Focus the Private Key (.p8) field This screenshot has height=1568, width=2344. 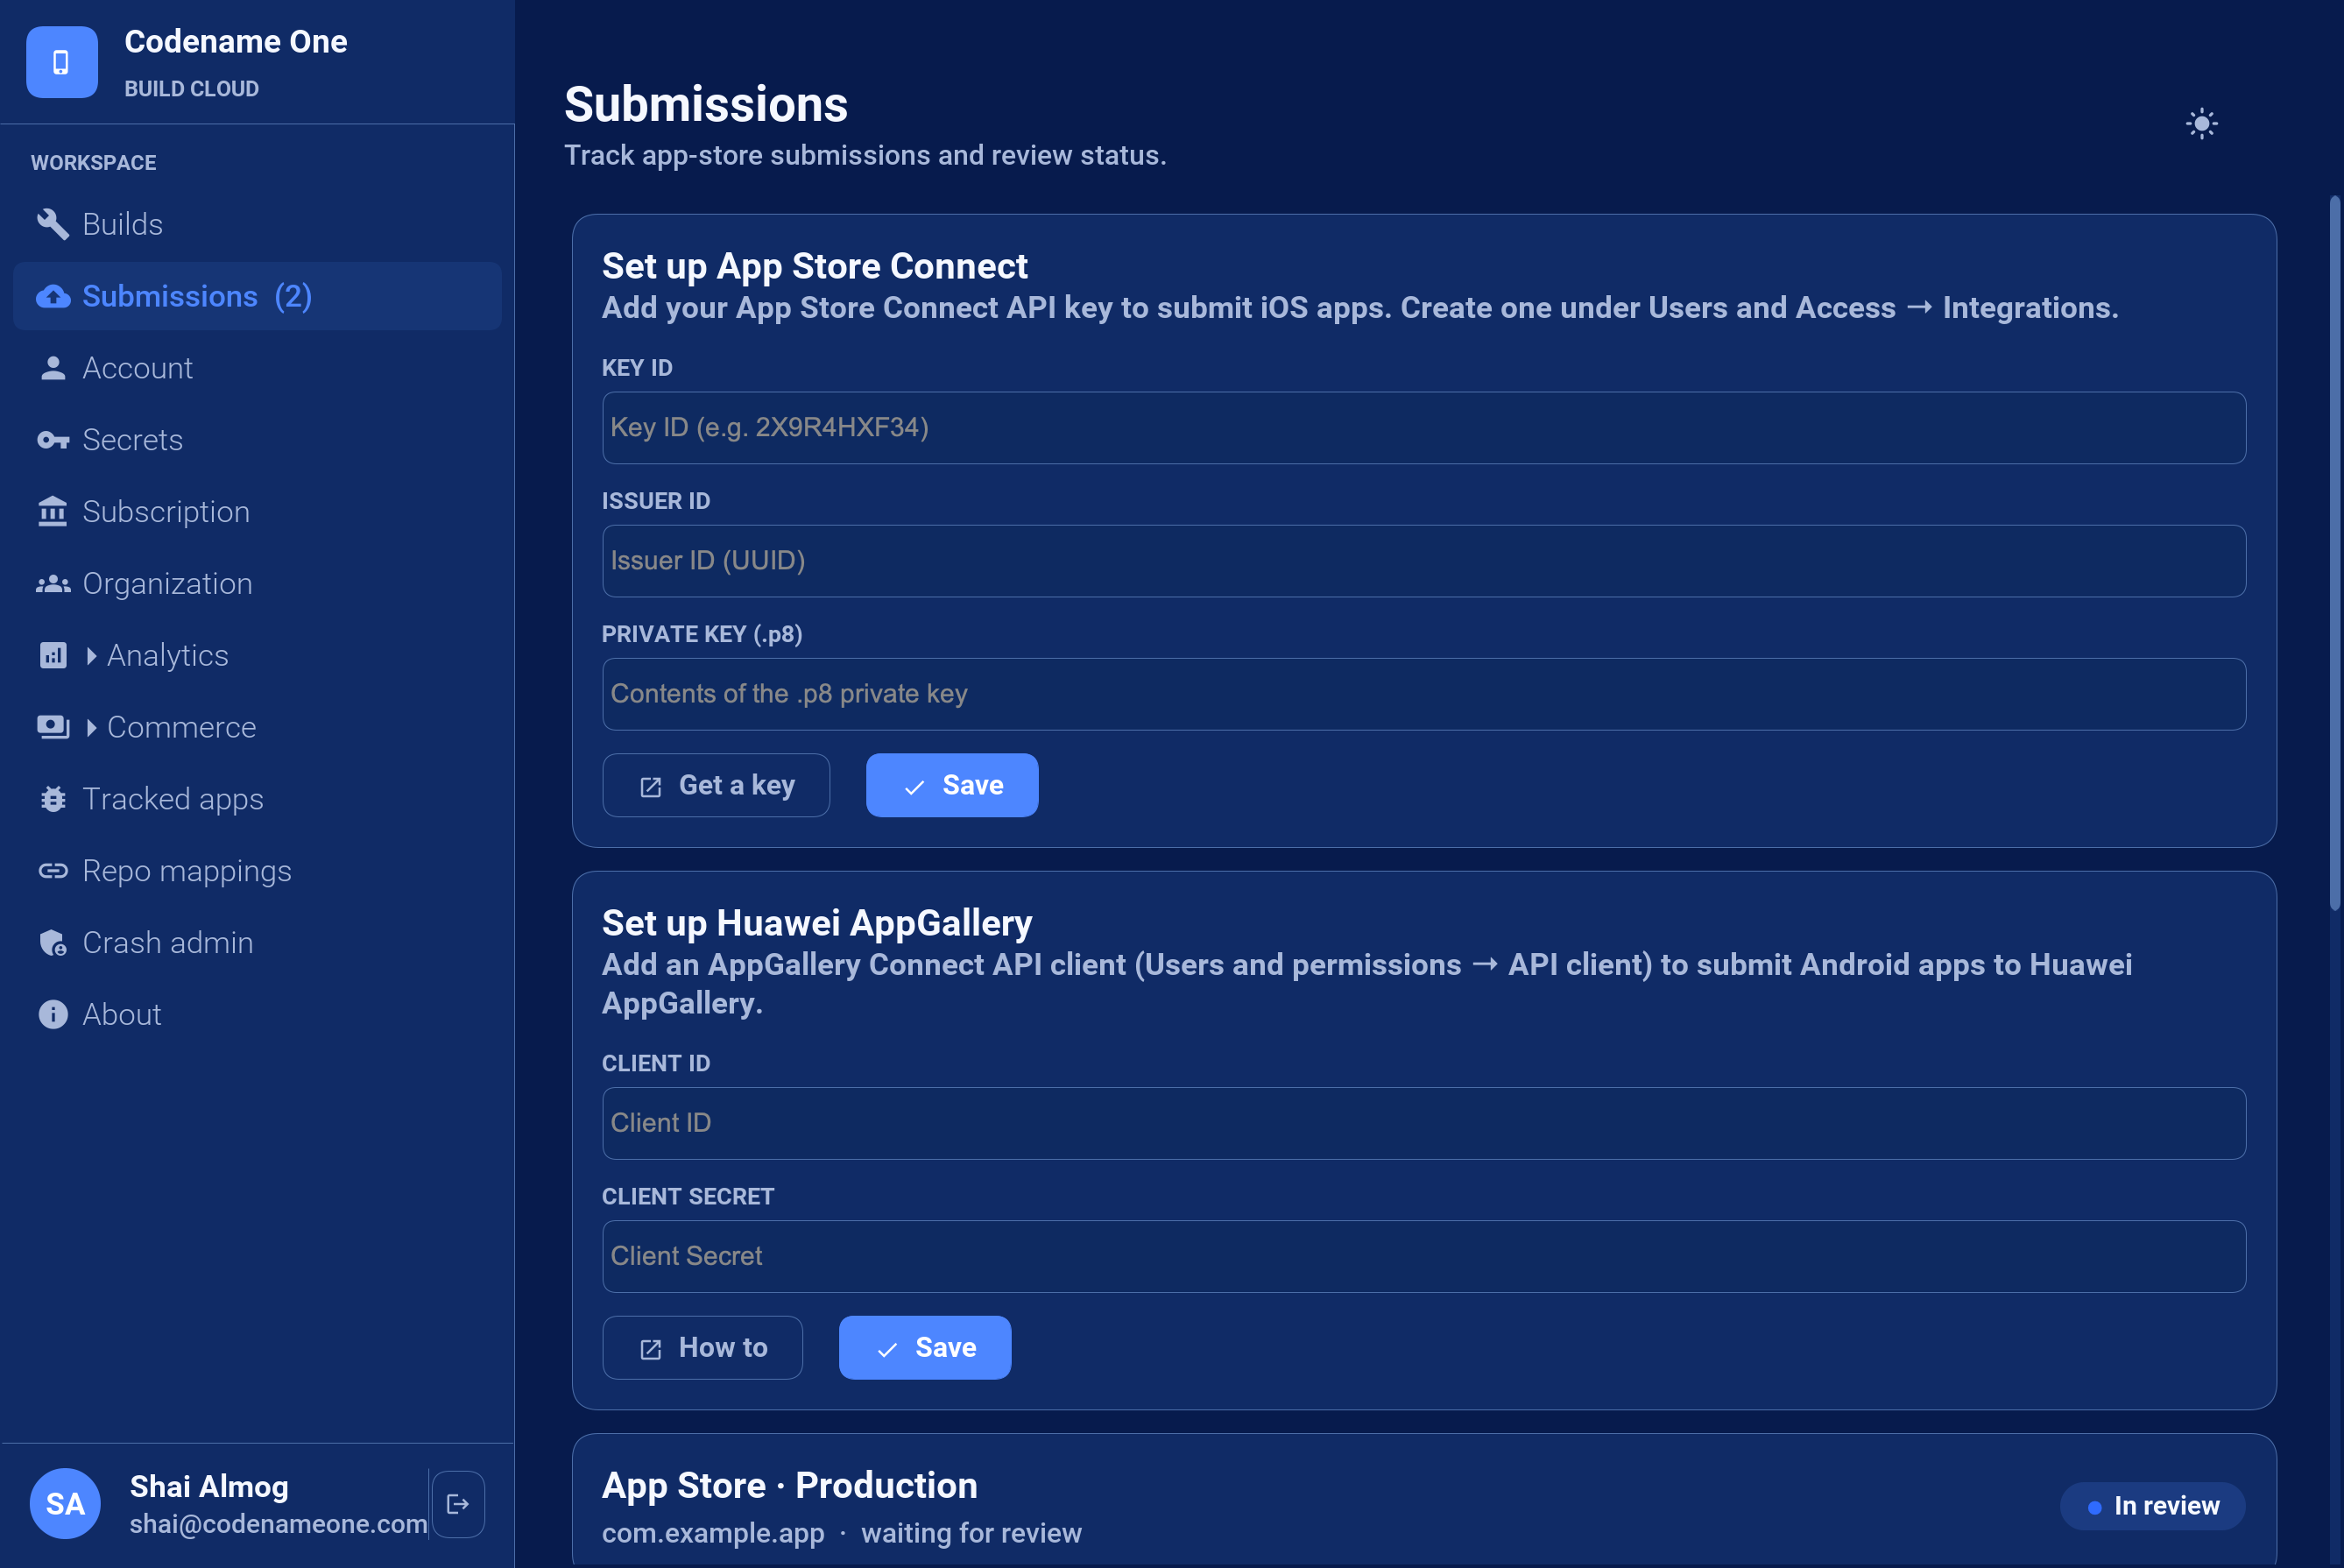point(1424,694)
